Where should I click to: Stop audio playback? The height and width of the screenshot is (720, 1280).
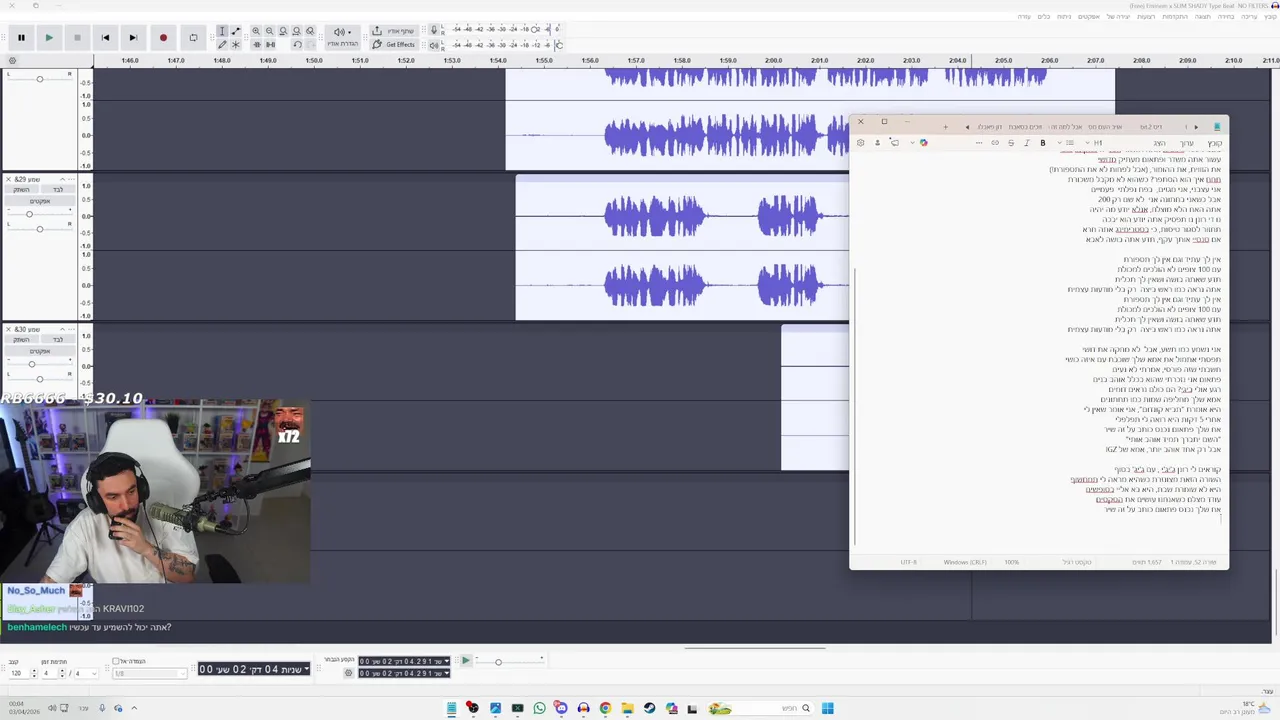point(77,38)
